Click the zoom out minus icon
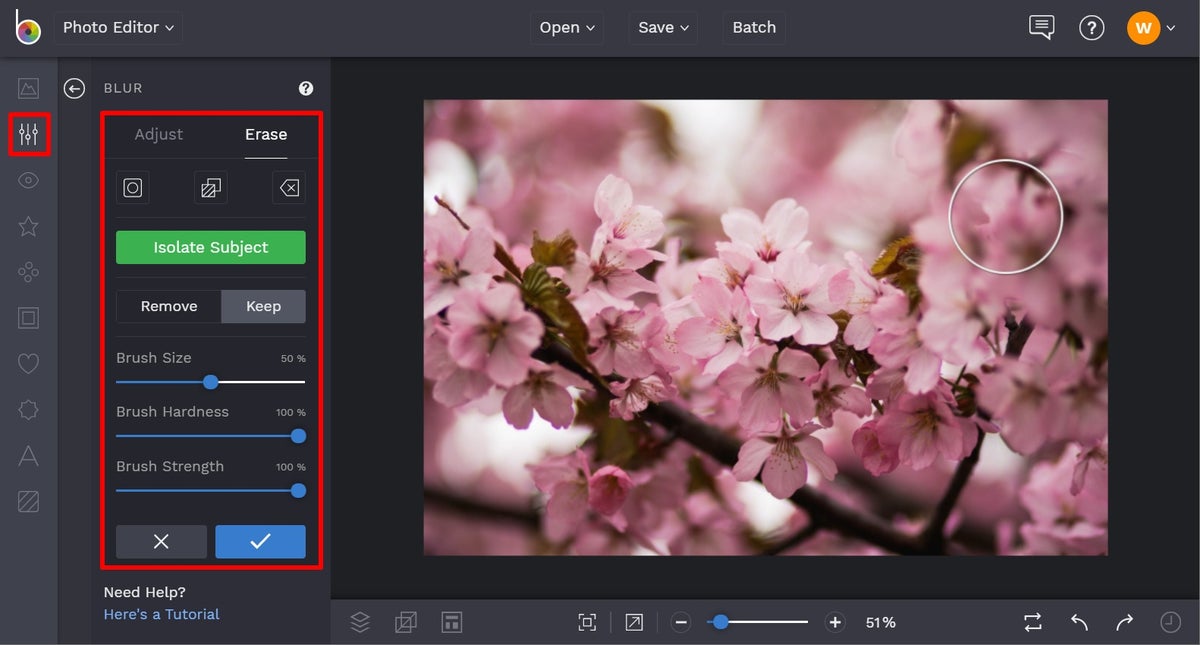Viewport: 1200px width, 645px height. click(x=681, y=622)
